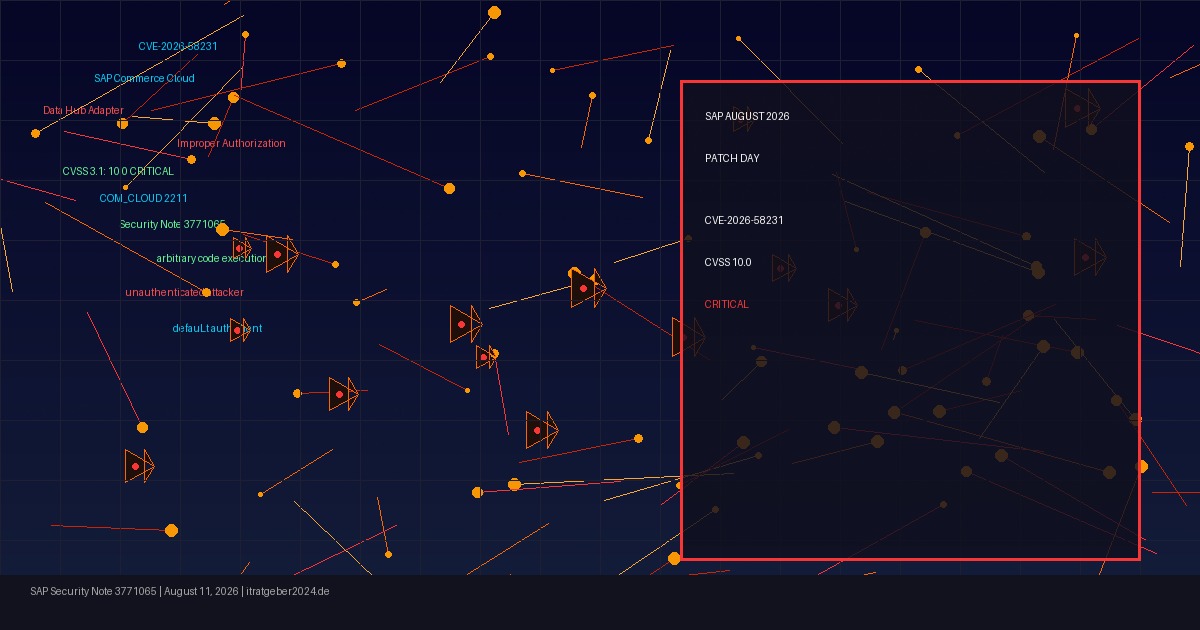1200x630 pixels.
Task: Click the red 'Data Hub Adapter' text
Action: pos(83,110)
